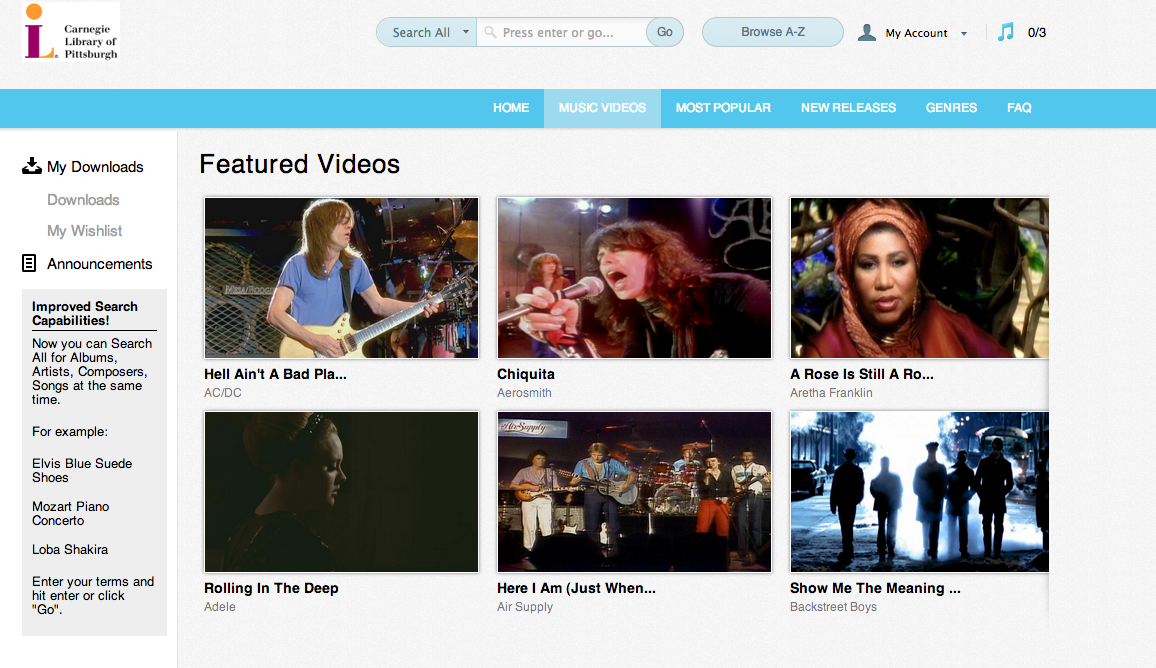The height and width of the screenshot is (668, 1156).
Task: Expand the My Account dropdown arrow
Action: click(964, 34)
